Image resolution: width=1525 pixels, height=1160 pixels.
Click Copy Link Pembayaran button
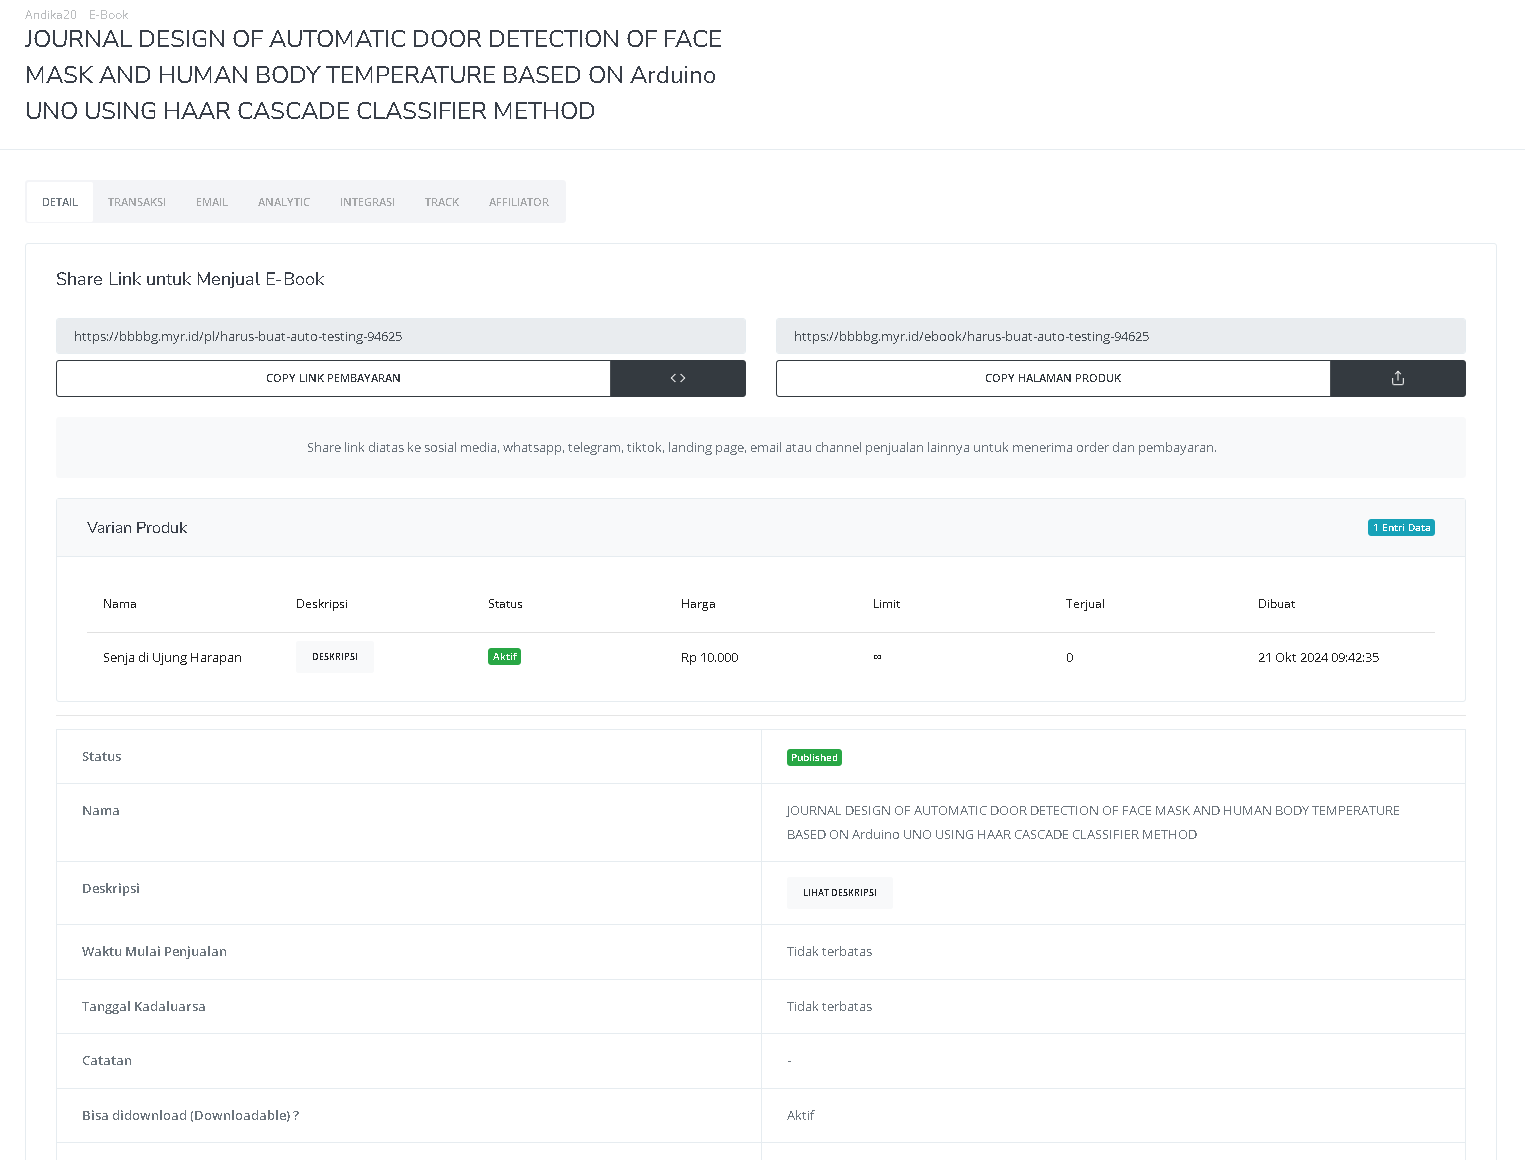coord(333,378)
